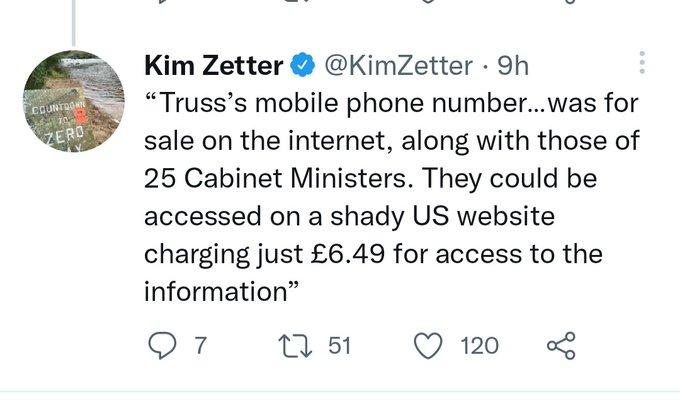Like the tweet with the heart icon
Screen dimensions: 680x403
point(428,346)
